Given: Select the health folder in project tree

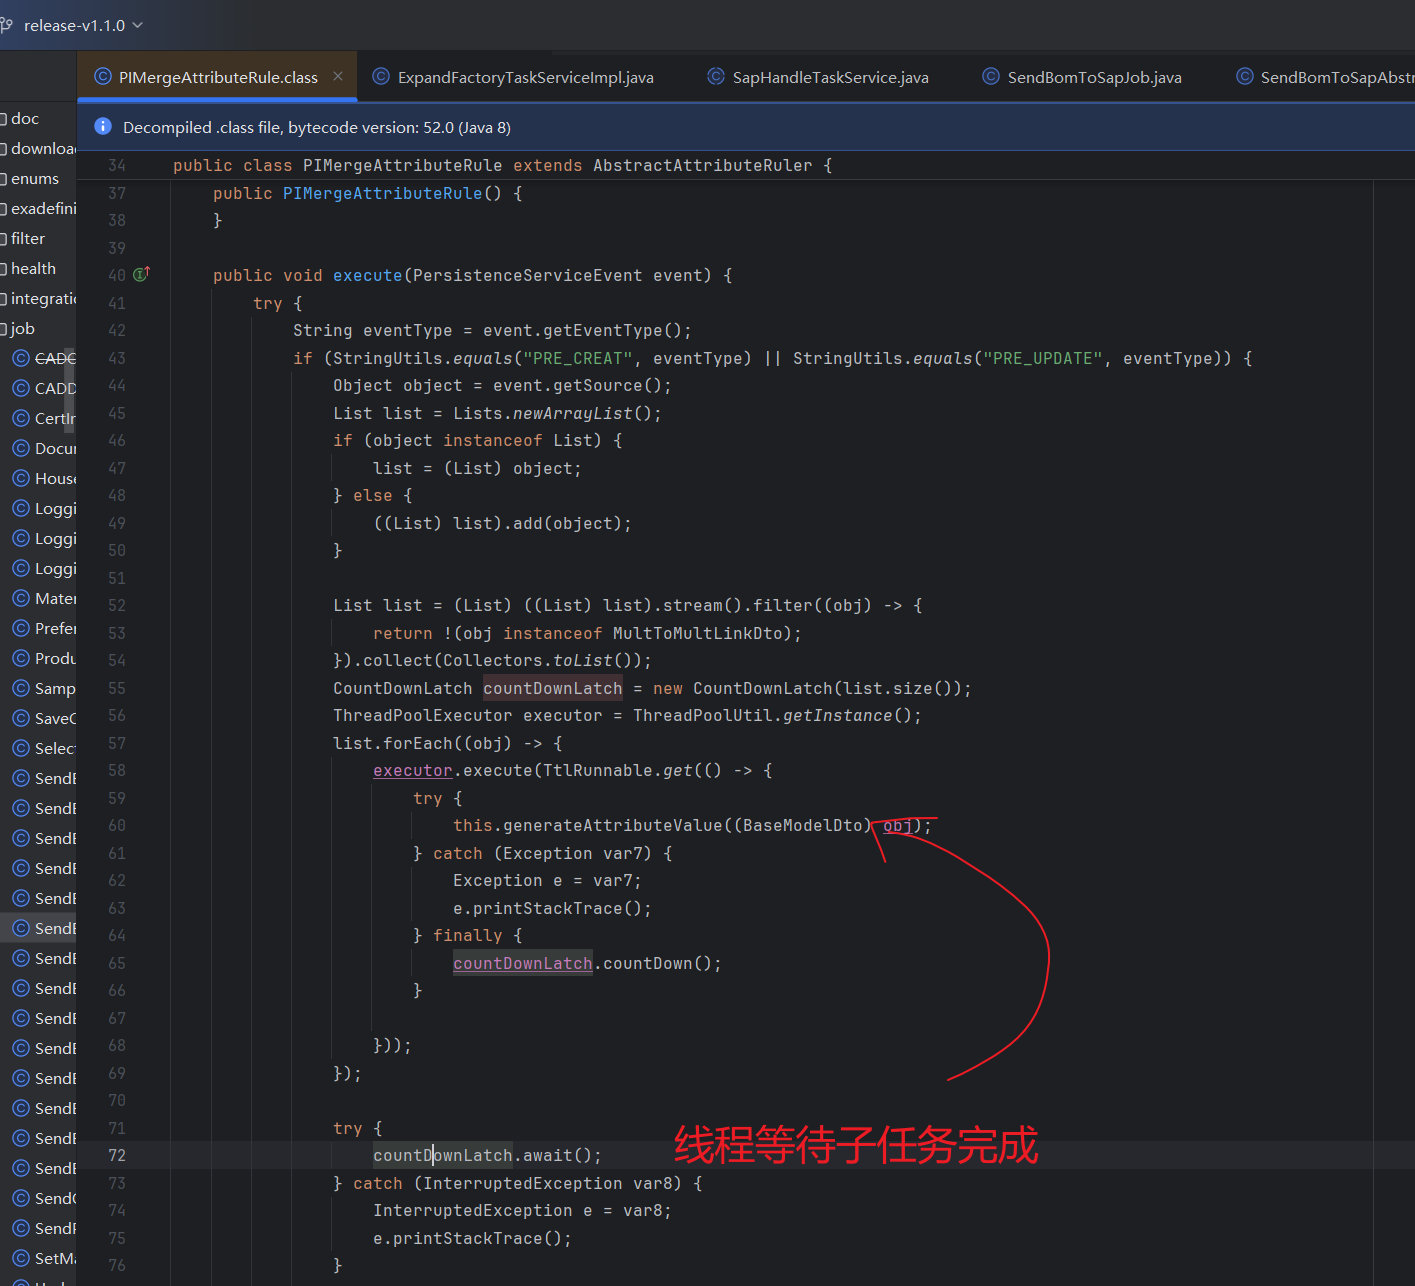Looking at the screenshot, I should (33, 268).
